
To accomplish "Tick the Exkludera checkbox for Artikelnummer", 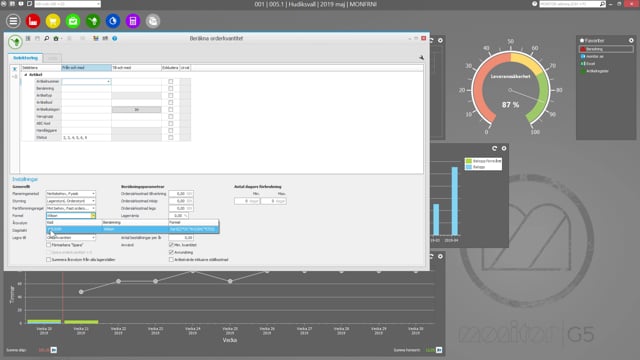I will (x=171, y=82).
